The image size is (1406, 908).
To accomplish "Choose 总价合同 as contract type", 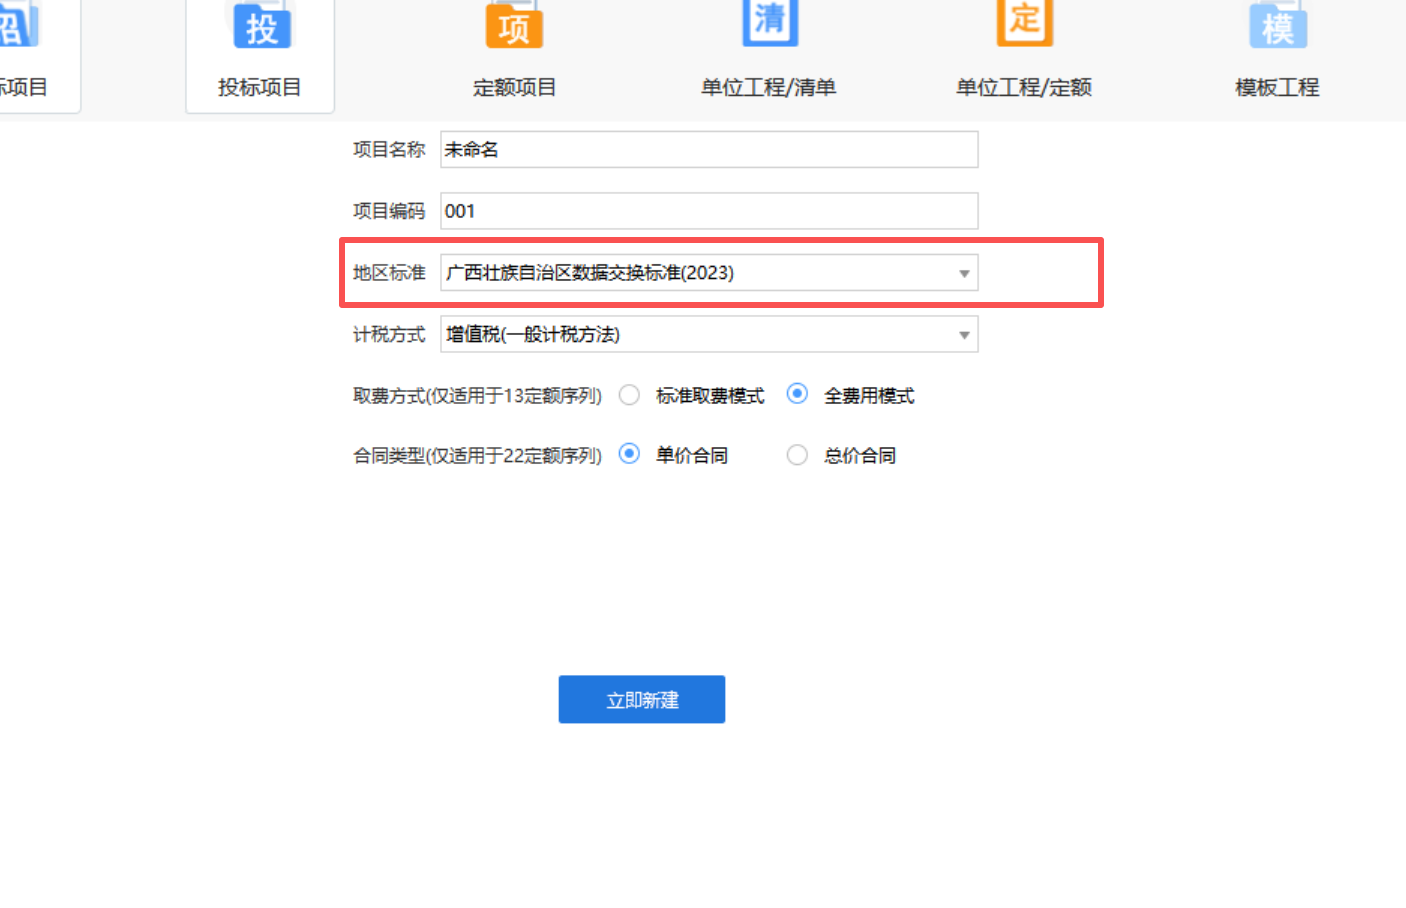I will (x=797, y=455).
